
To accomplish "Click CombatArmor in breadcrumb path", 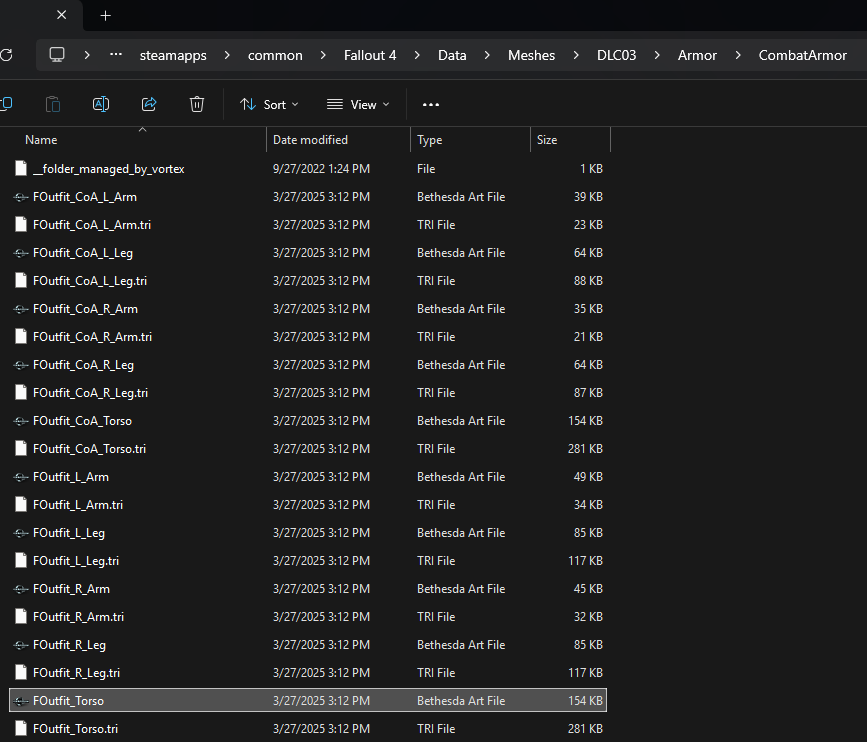I will 802,55.
